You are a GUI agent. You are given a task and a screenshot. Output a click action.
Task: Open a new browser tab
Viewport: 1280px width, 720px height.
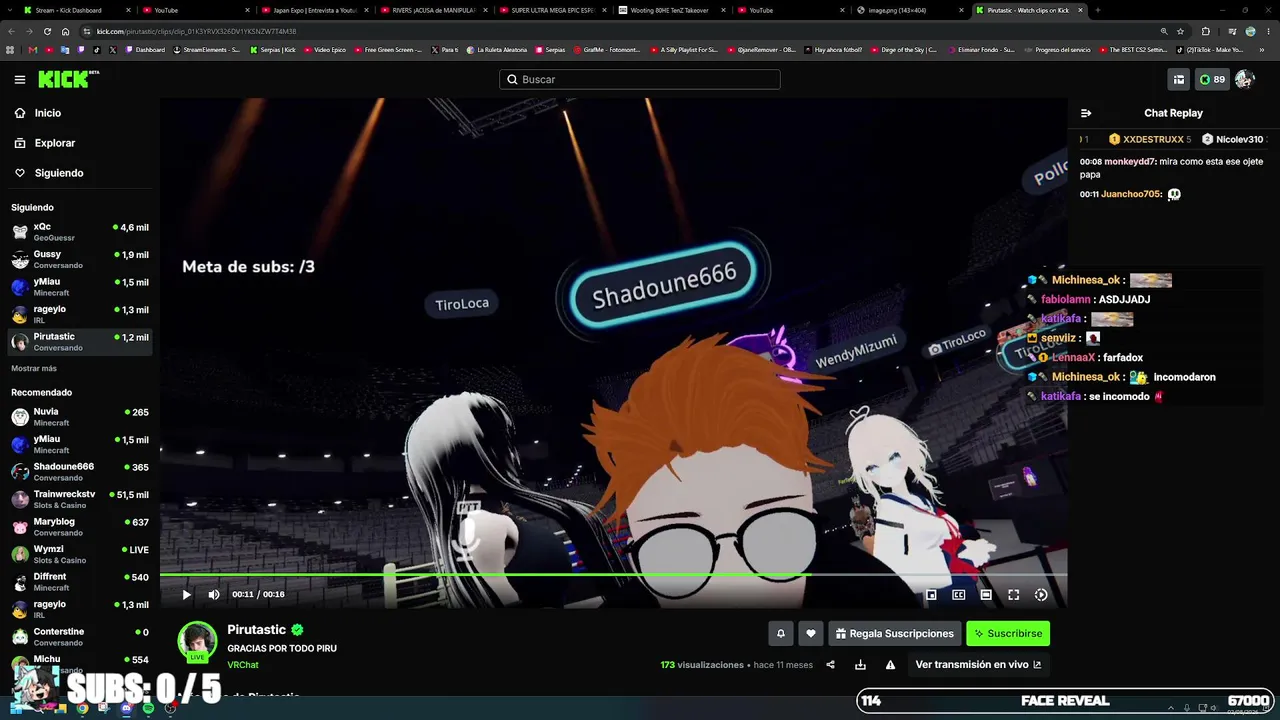1097,10
